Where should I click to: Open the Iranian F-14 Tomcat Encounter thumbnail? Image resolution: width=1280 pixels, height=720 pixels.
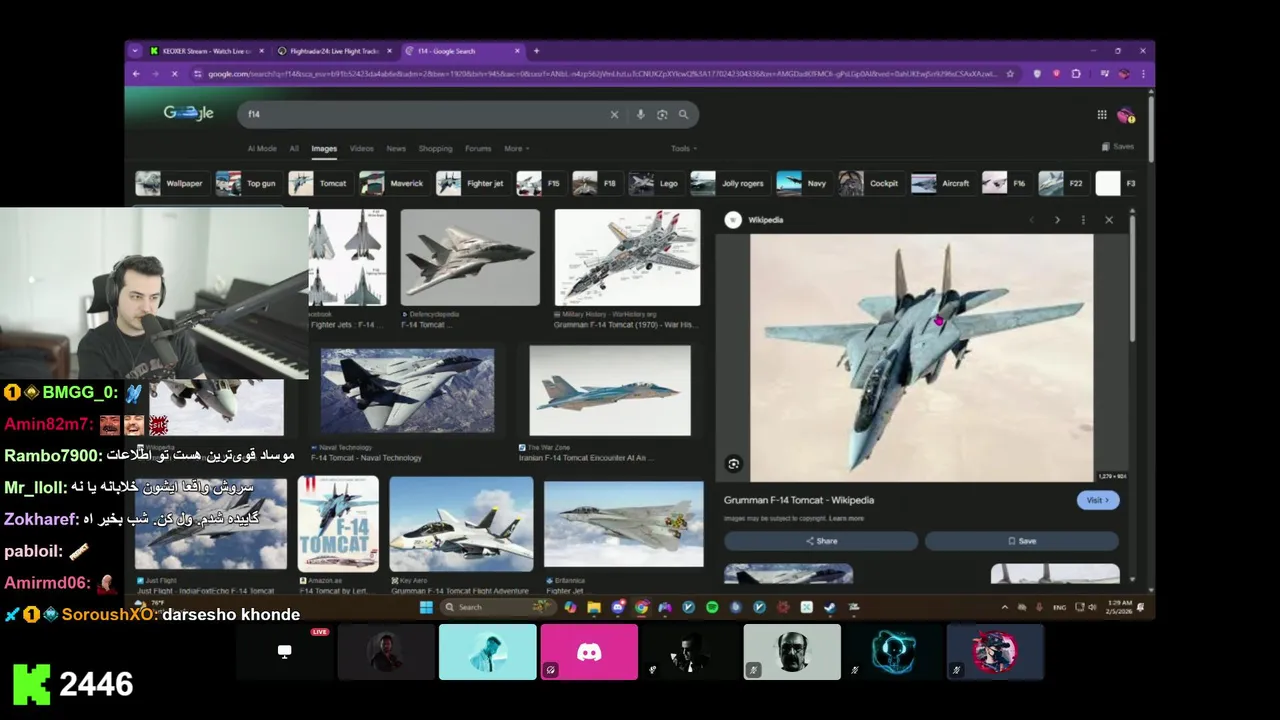tap(610, 390)
